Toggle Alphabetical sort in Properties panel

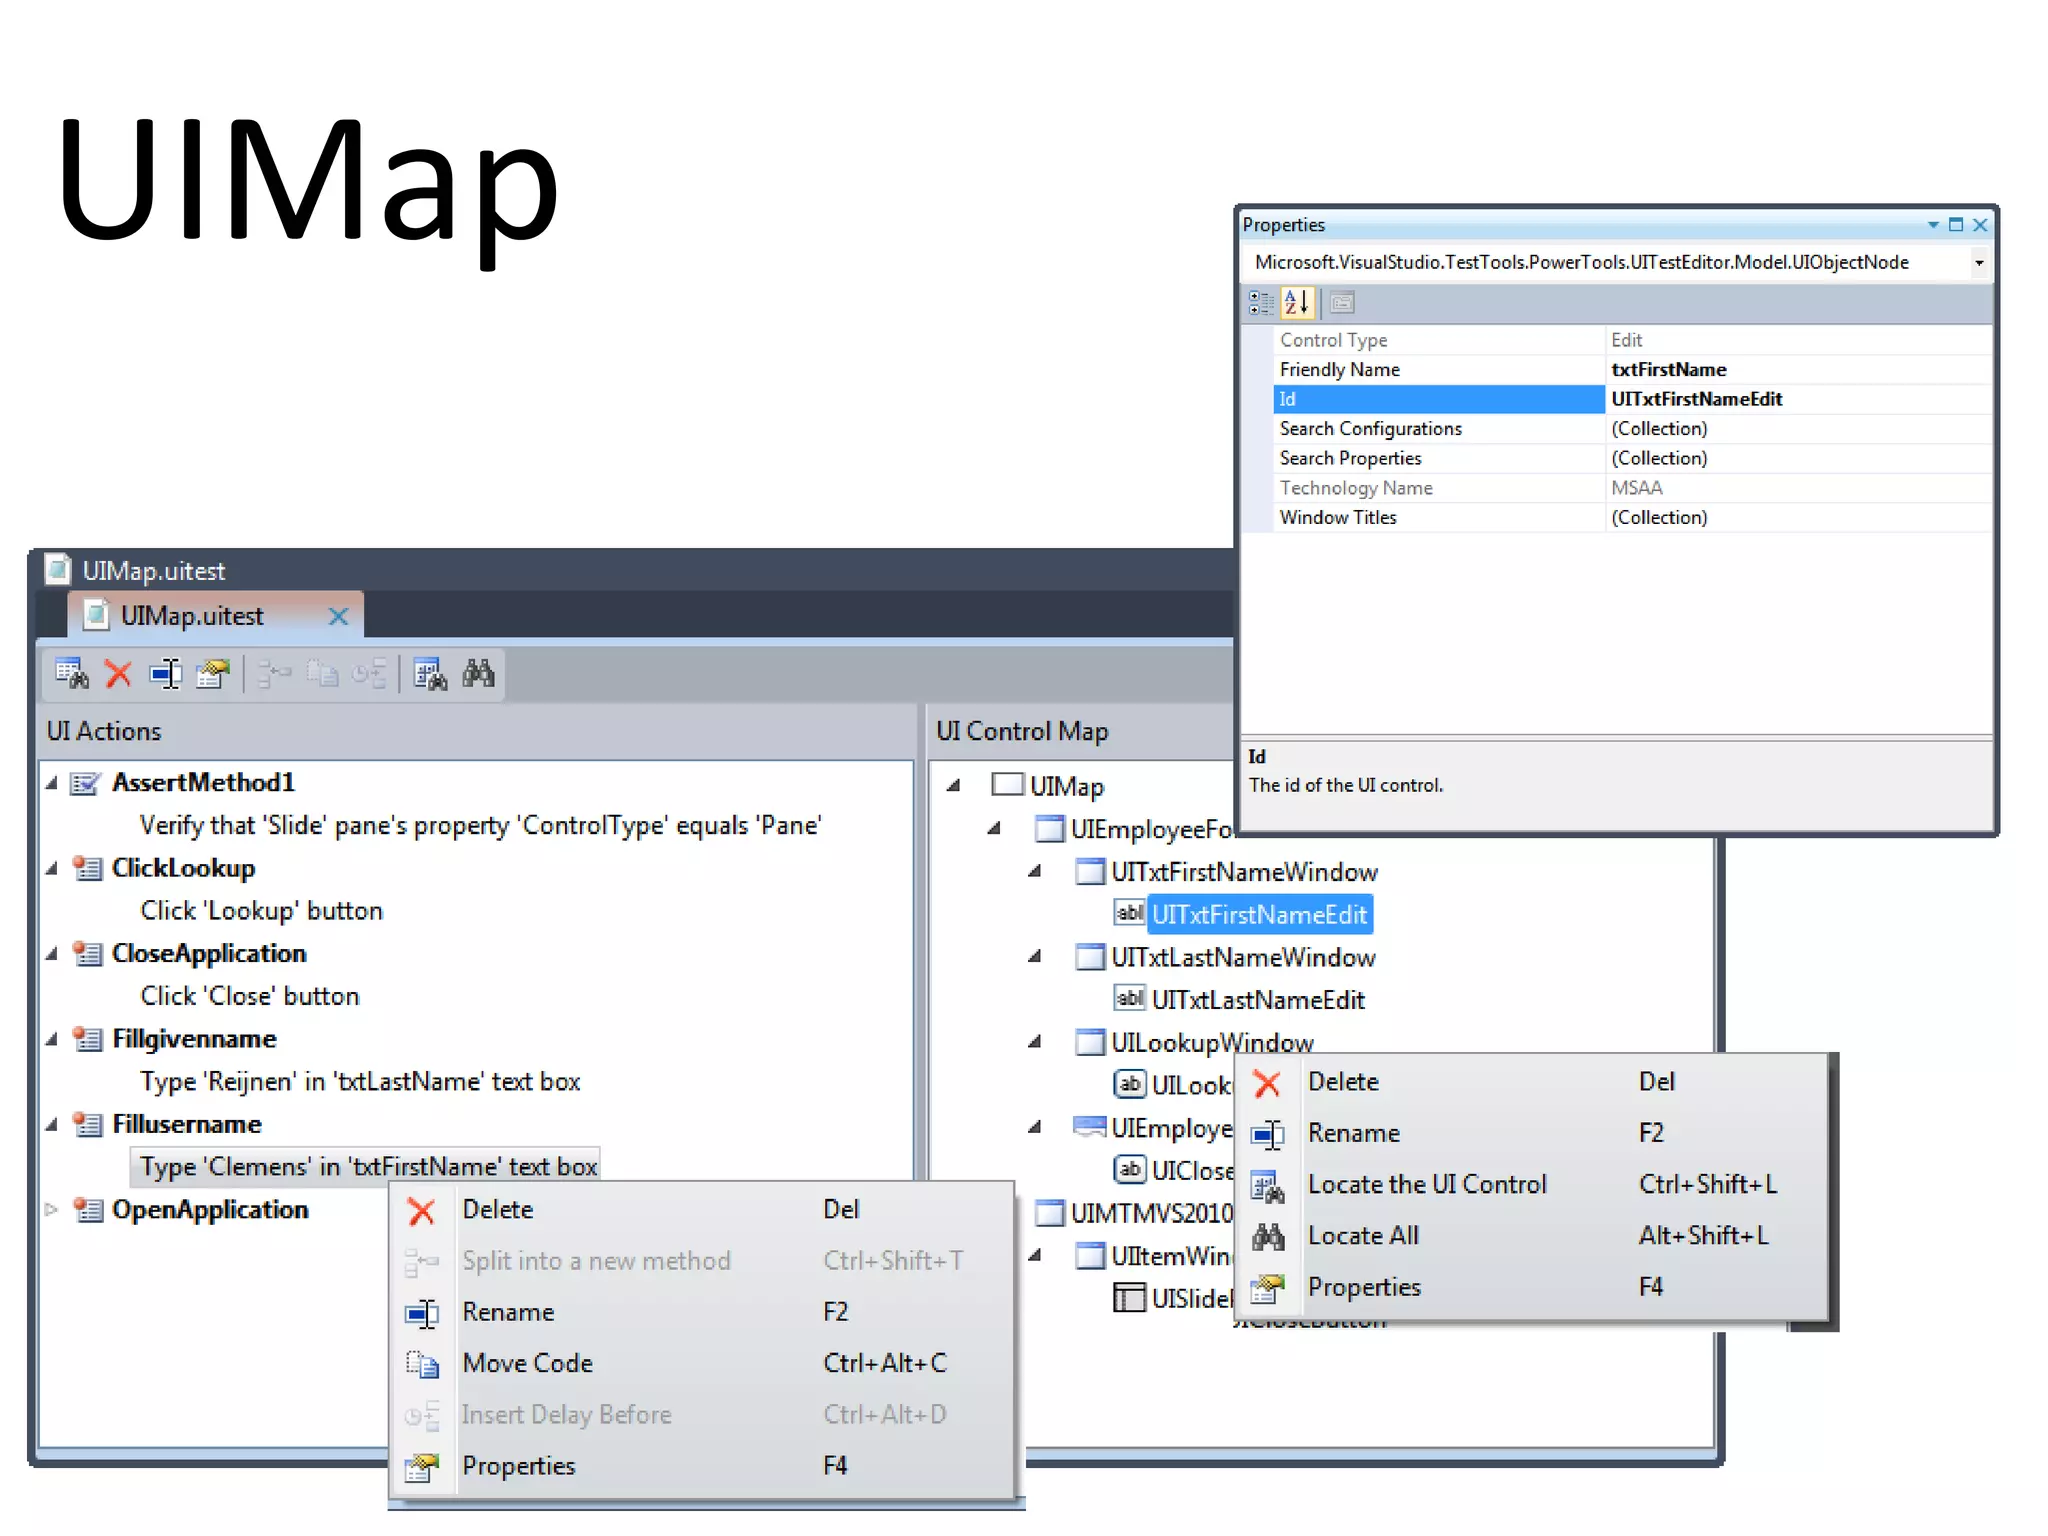tap(1297, 302)
